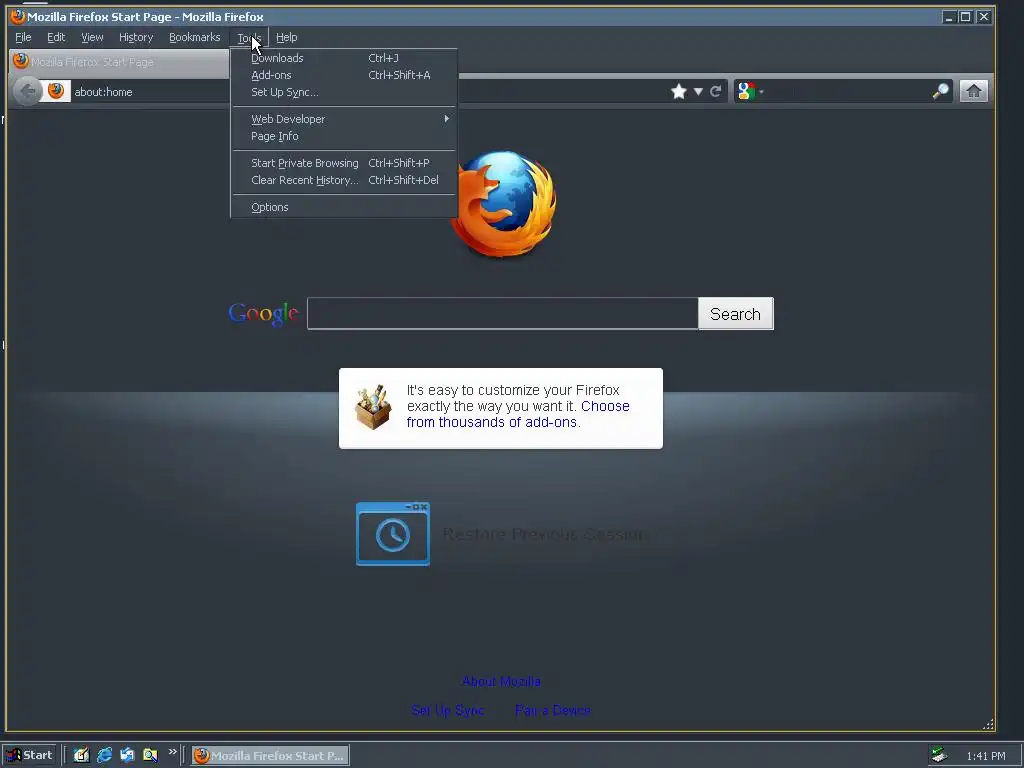Screen dimensions: 1024x768
Task: Click the system tray network icon
Action: [x=939, y=756]
